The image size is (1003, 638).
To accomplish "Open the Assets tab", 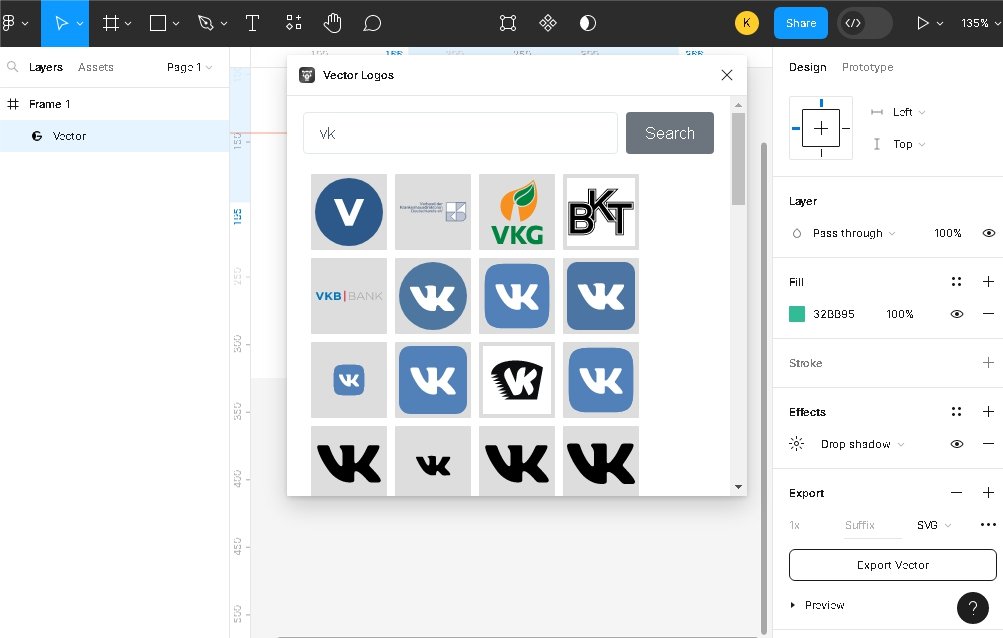I will click(96, 67).
